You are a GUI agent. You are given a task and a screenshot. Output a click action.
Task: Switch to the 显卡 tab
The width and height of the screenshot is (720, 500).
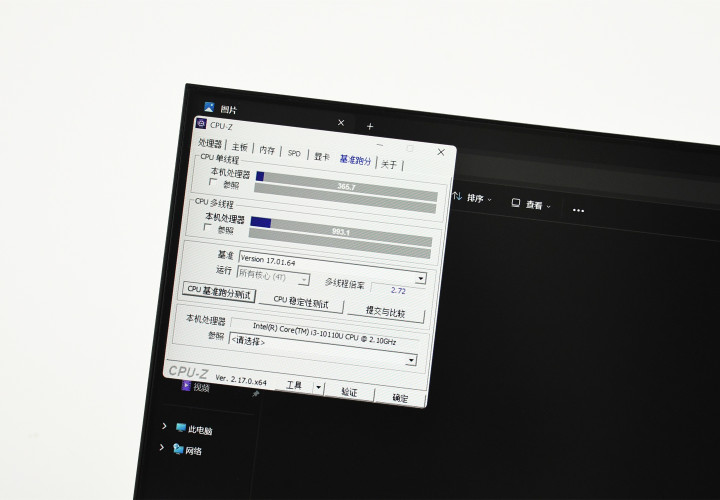pyautogui.click(x=322, y=157)
